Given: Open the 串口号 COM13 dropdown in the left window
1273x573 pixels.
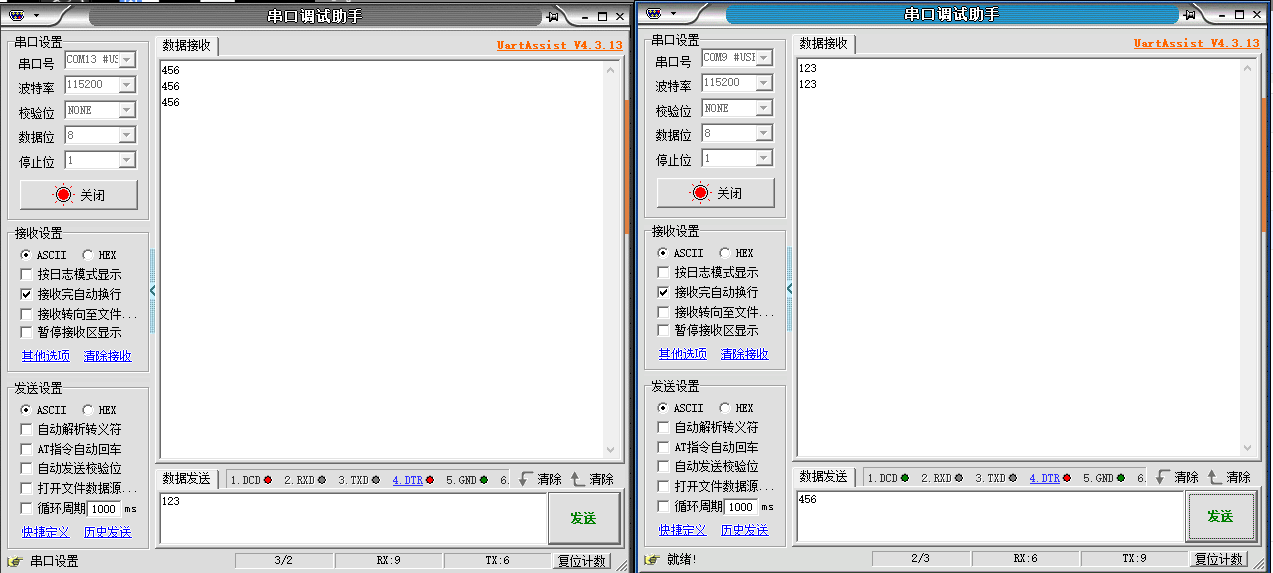Looking at the screenshot, I should pyautogui.click(x=126, y=60).
